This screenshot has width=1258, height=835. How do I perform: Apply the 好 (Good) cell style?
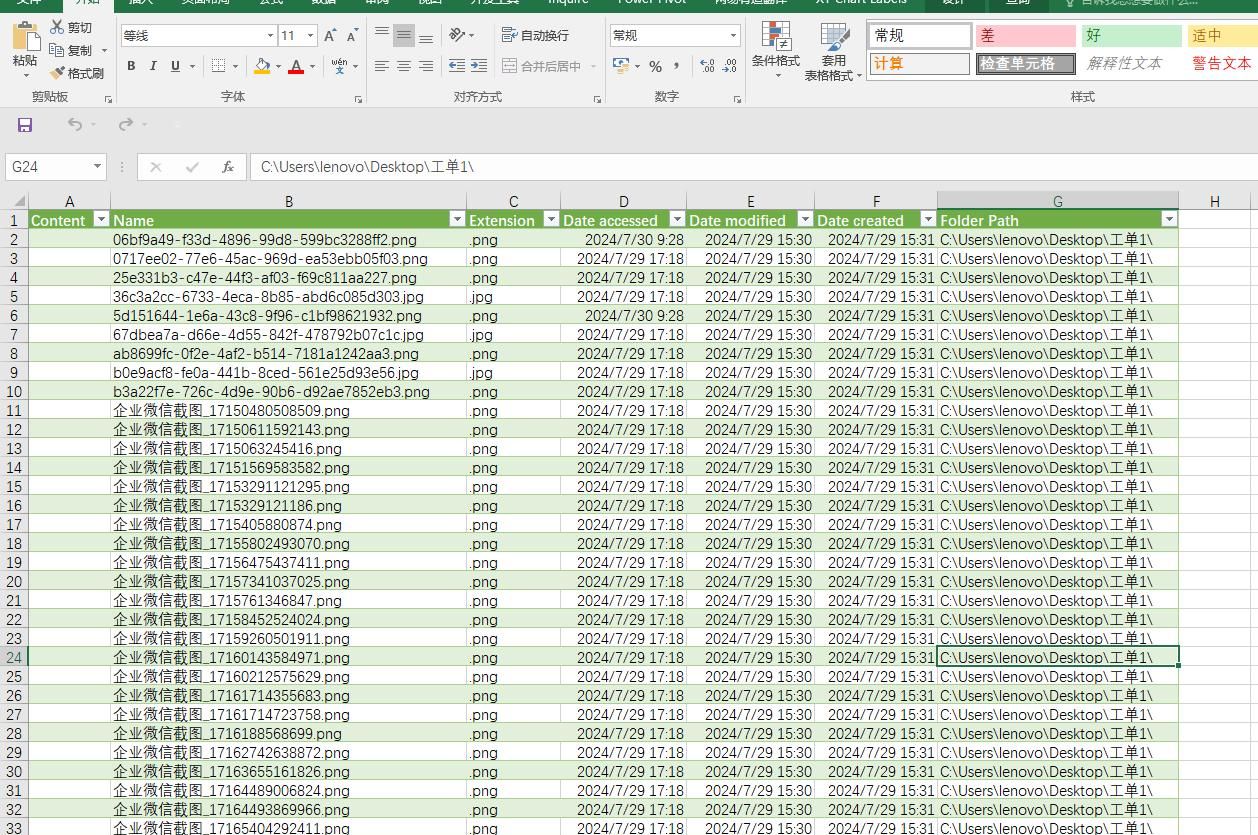(1130, 35)
